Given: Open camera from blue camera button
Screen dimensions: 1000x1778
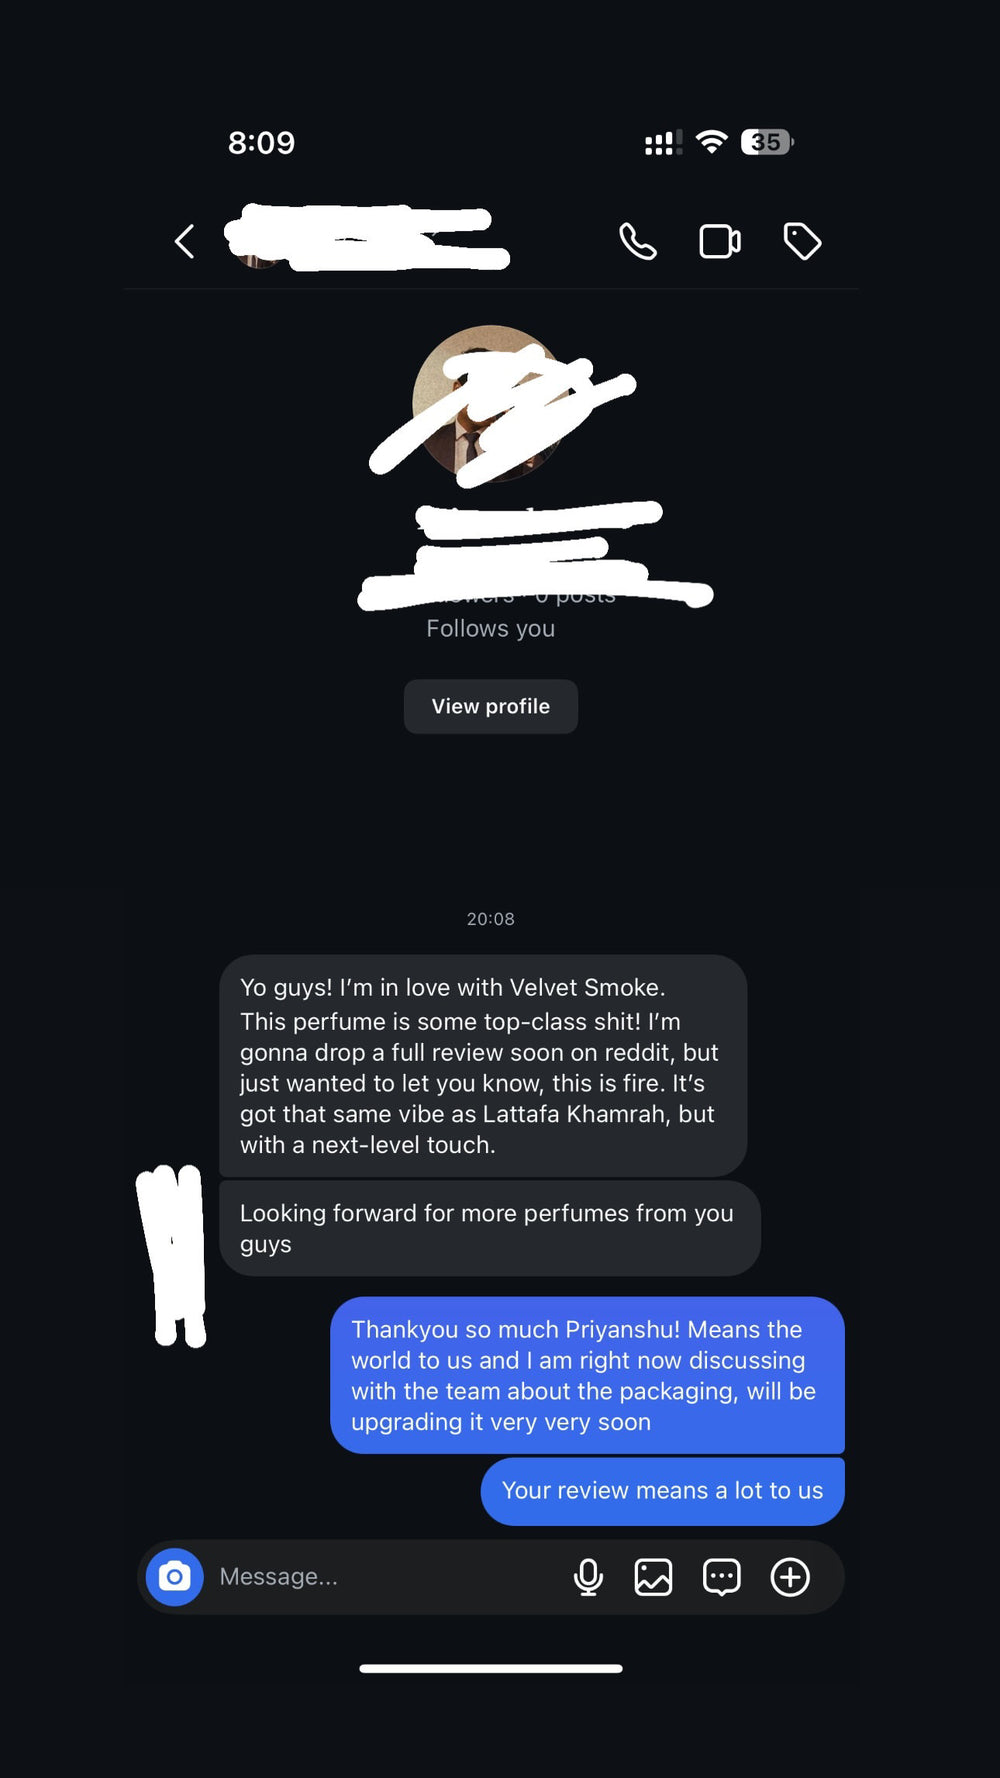Looking at the screenshot, I should coord(175,1577).
